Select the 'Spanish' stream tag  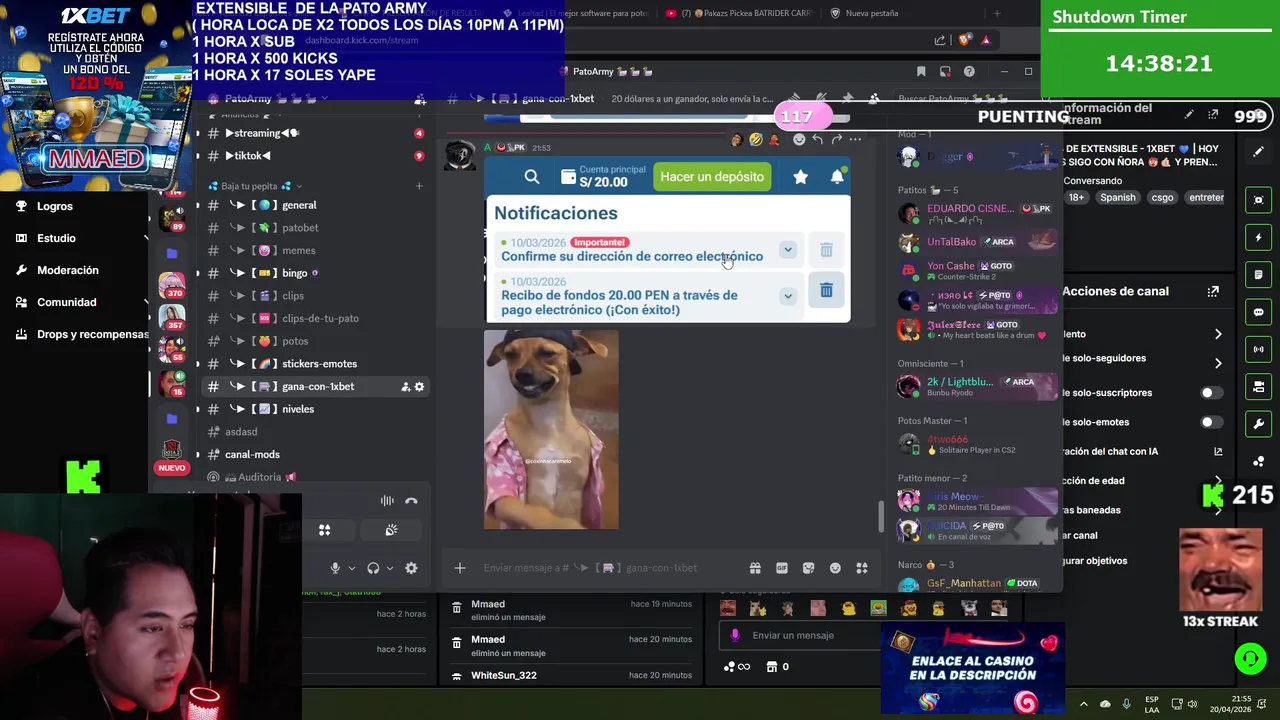(x=1118, y=198)
